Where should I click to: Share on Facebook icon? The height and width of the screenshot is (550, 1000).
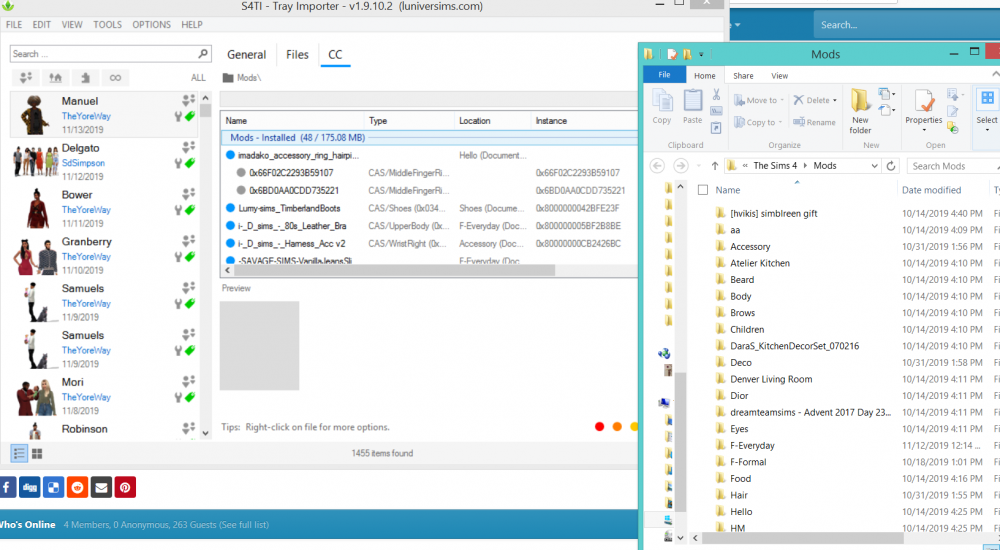click(x=7, y=487)
